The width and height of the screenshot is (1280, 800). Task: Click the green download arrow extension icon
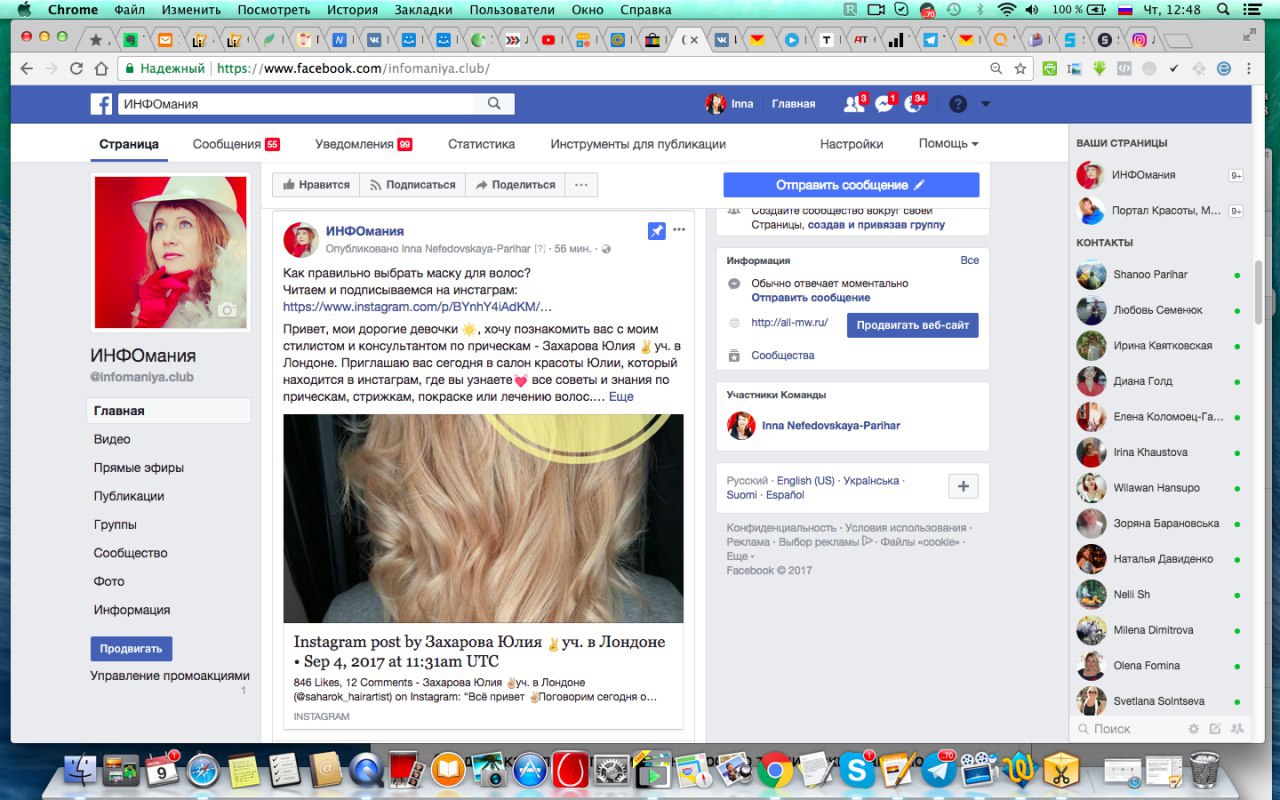coord(1099,69)
